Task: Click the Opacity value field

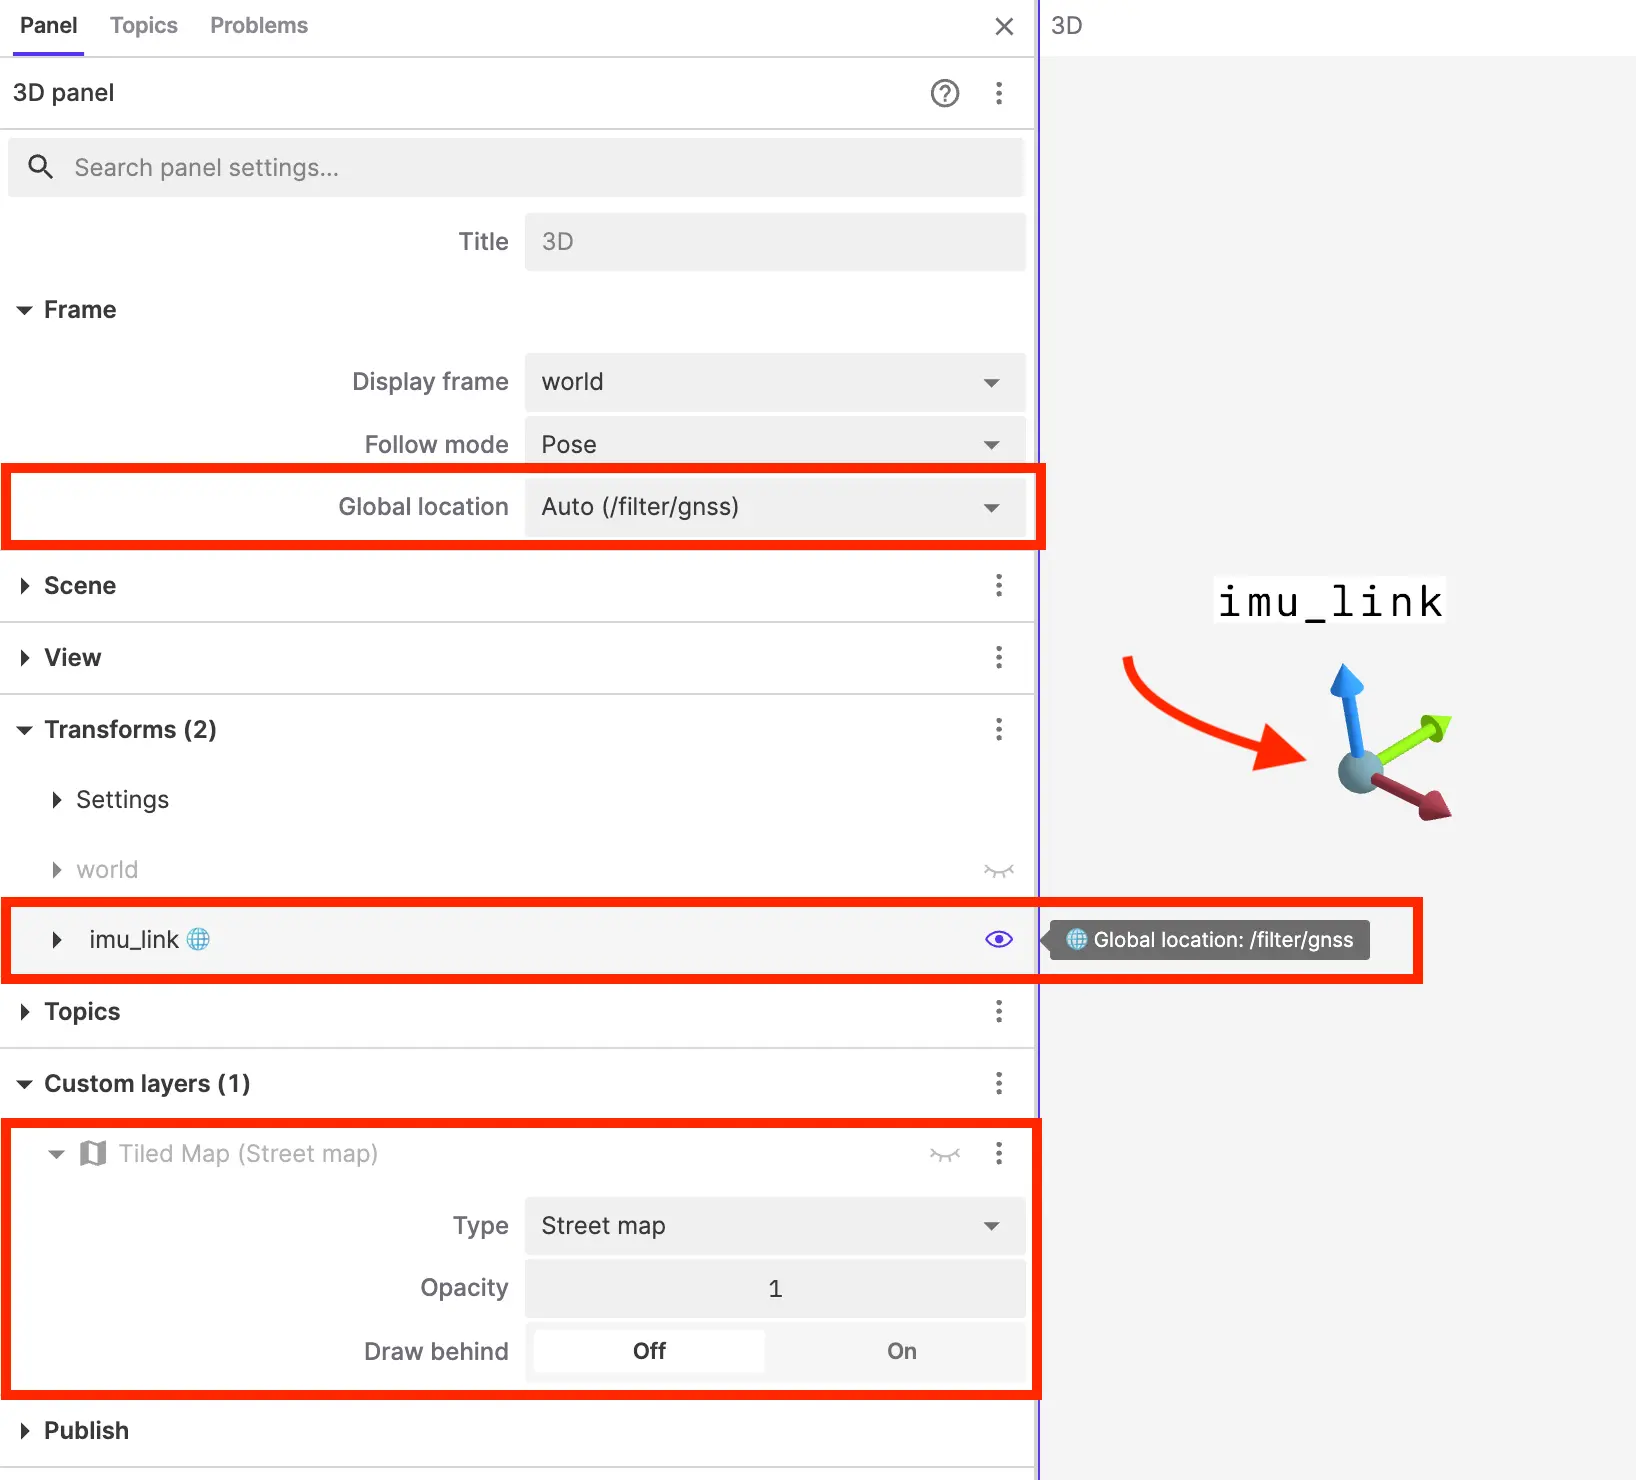Action: point(774,1289)
